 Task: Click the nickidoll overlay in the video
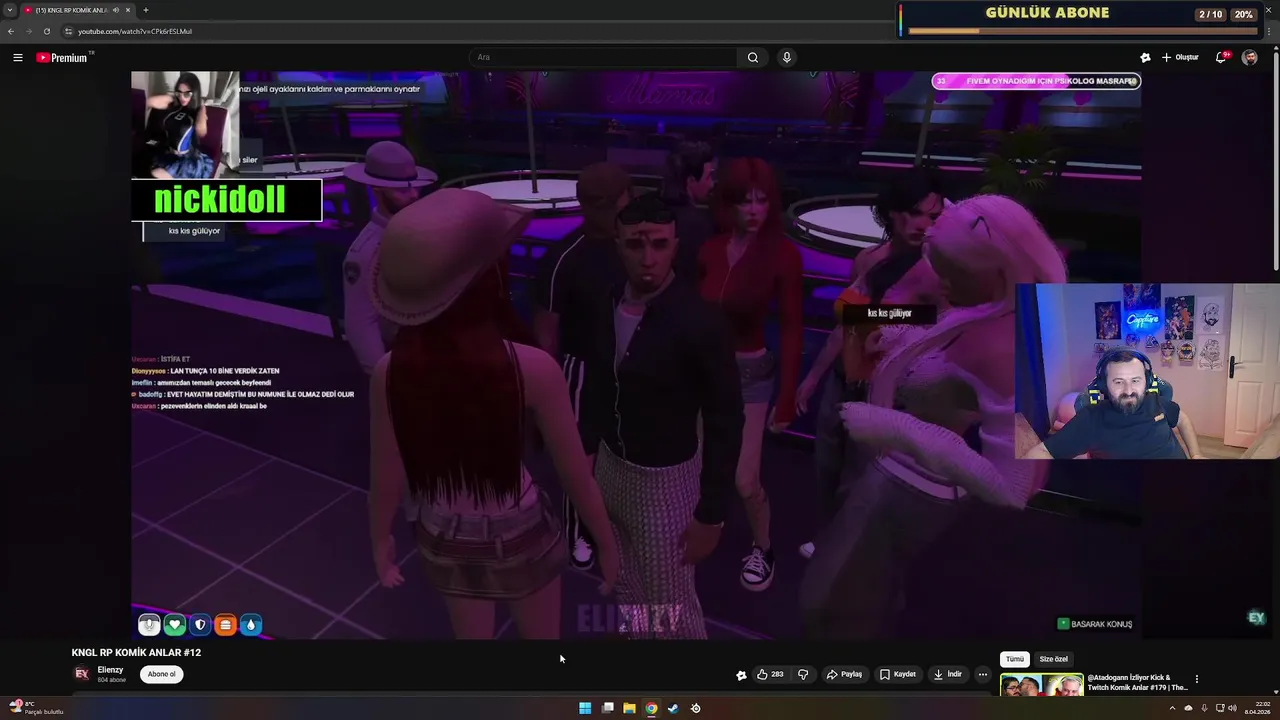click(226, 200)
